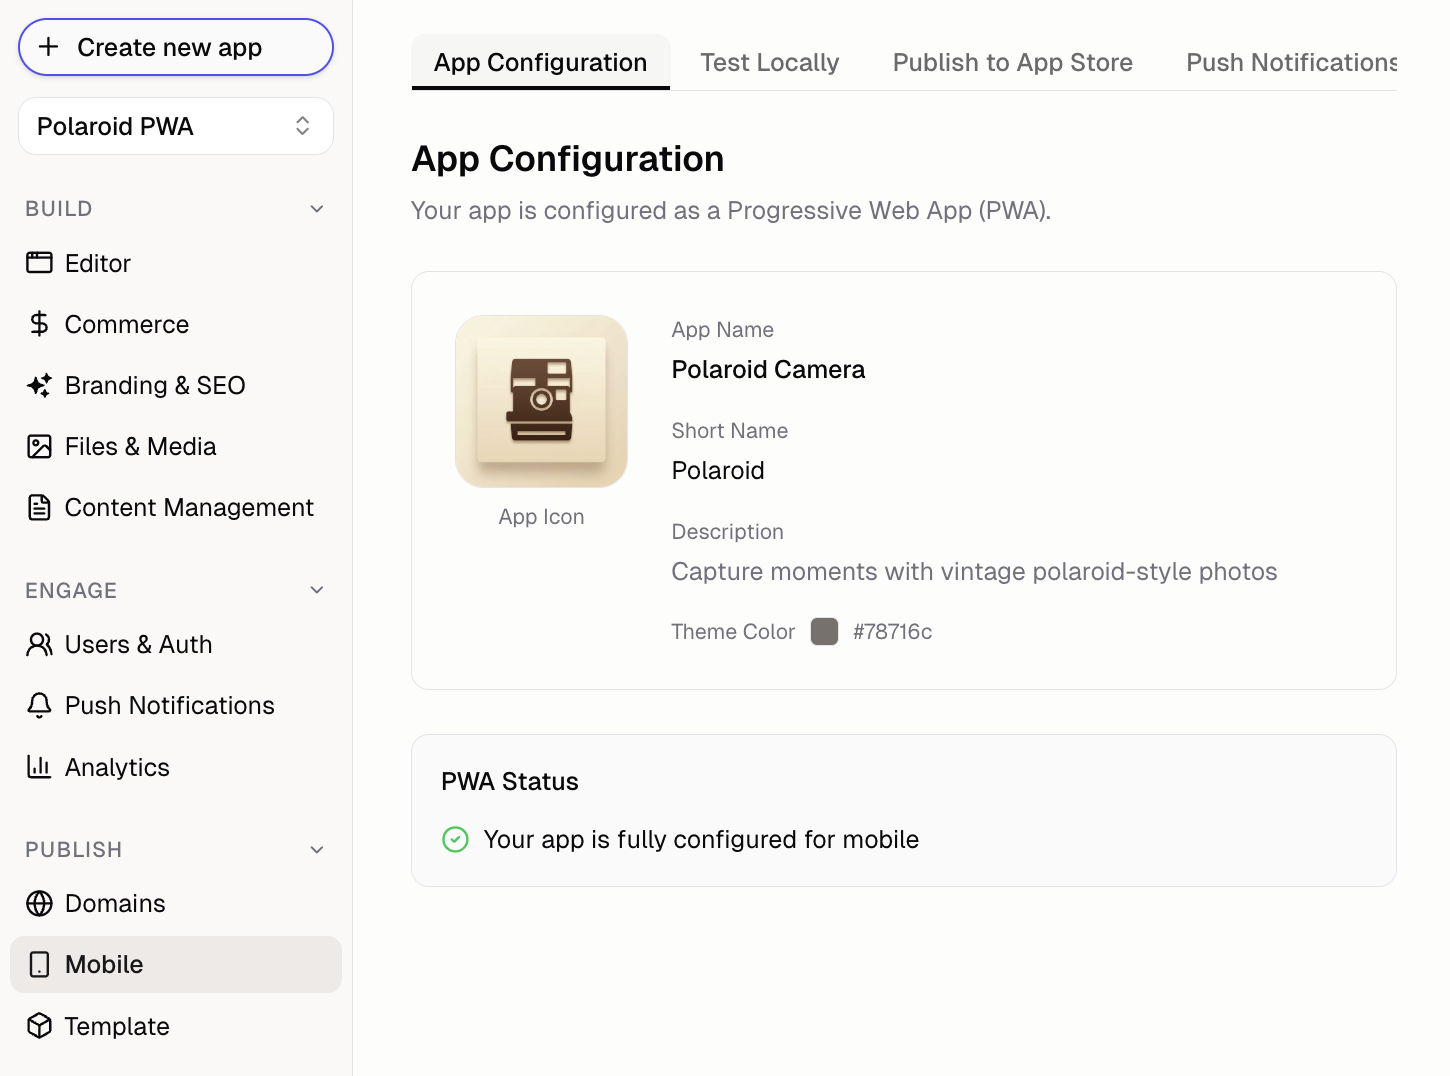This screenshot has width=1450, height=1076.
Task: Switch to the Test Locally tab
Action: tap(770, 62)
